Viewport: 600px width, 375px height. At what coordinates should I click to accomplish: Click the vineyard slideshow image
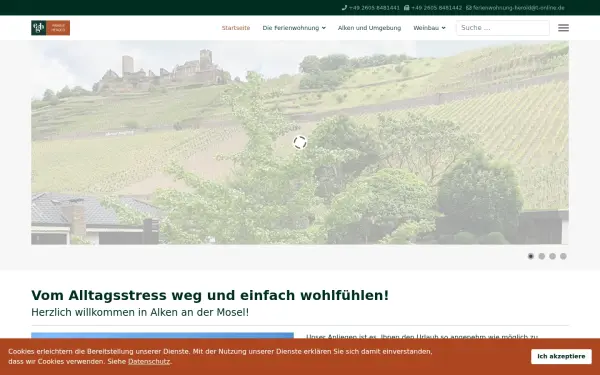(300, 142)
